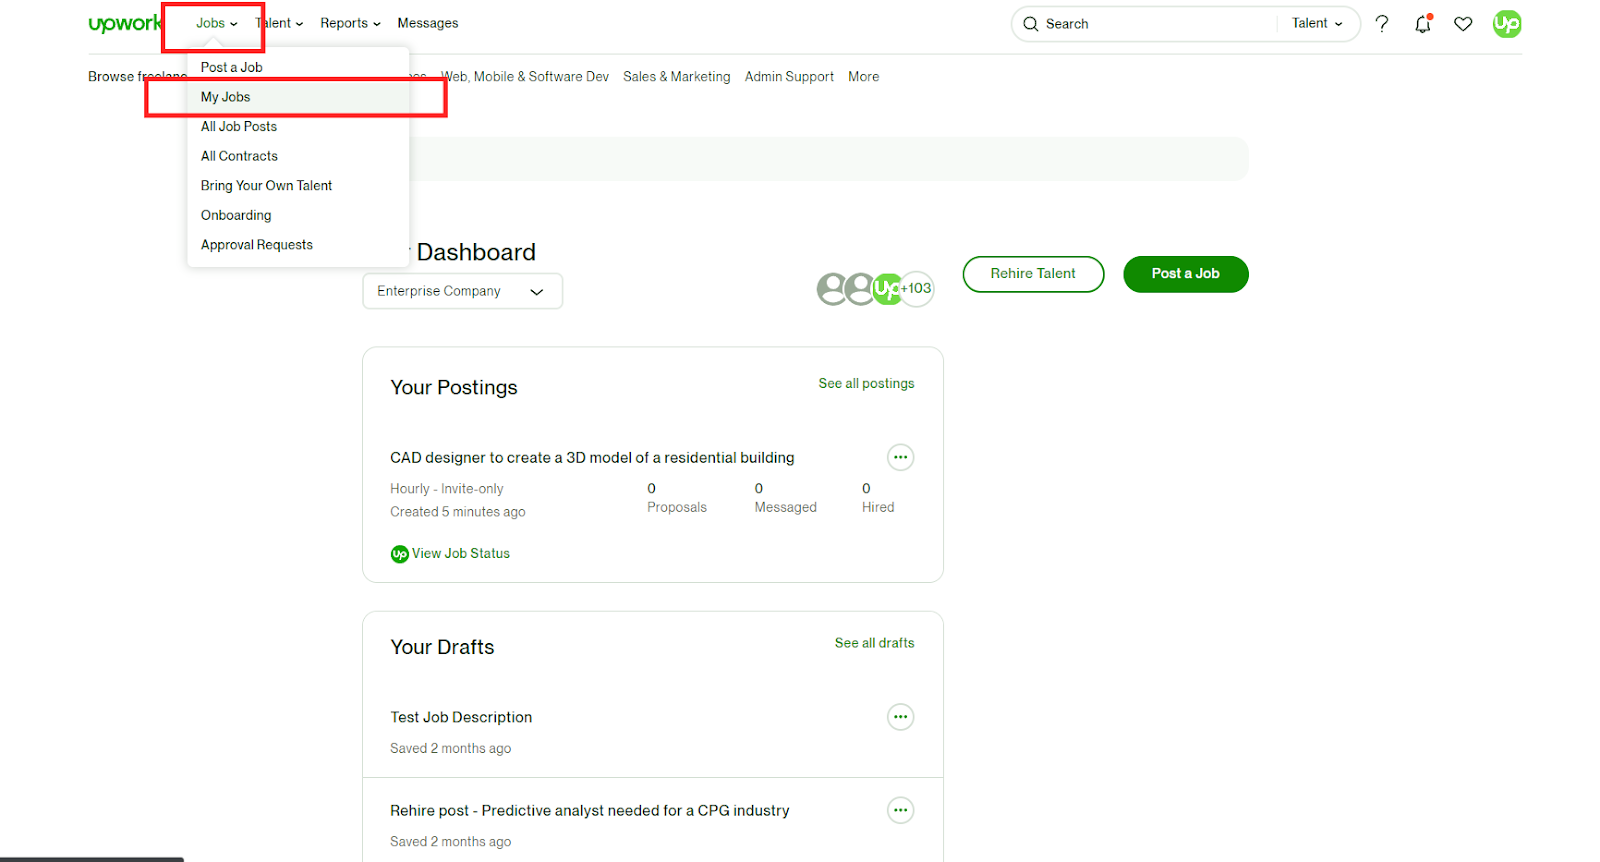The width and height of the screenshot is (1600, 862).
Task: Expand the Reports menu
Action: (350, 24)
